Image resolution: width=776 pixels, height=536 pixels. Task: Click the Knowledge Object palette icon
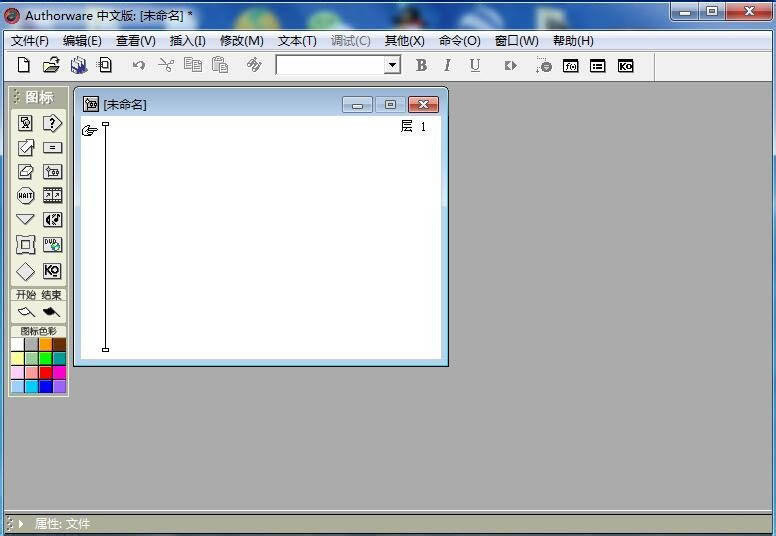point(52,271)
